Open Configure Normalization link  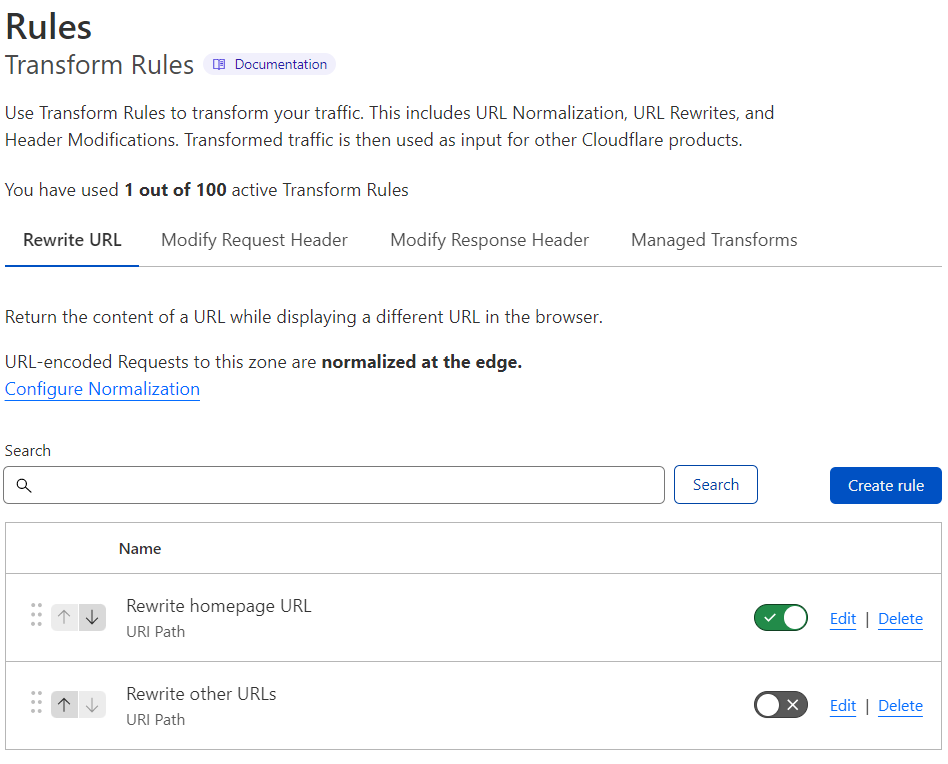(x=101, y=389)
